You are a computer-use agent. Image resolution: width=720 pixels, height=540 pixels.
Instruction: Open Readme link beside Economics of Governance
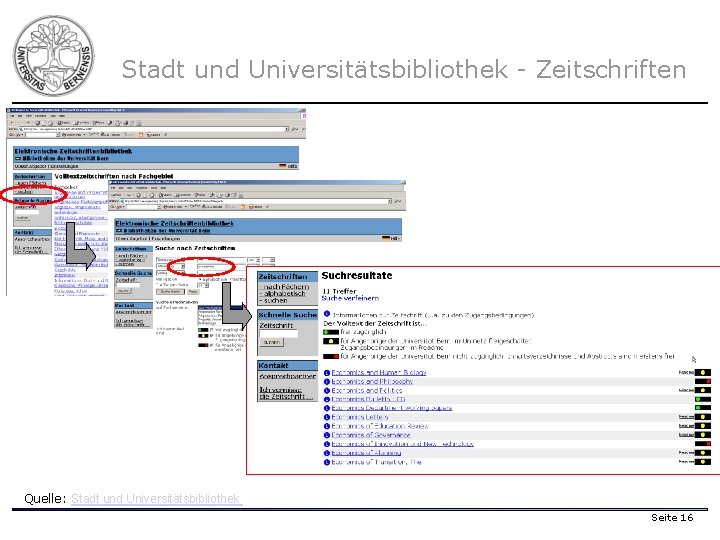tap(686, 435)
